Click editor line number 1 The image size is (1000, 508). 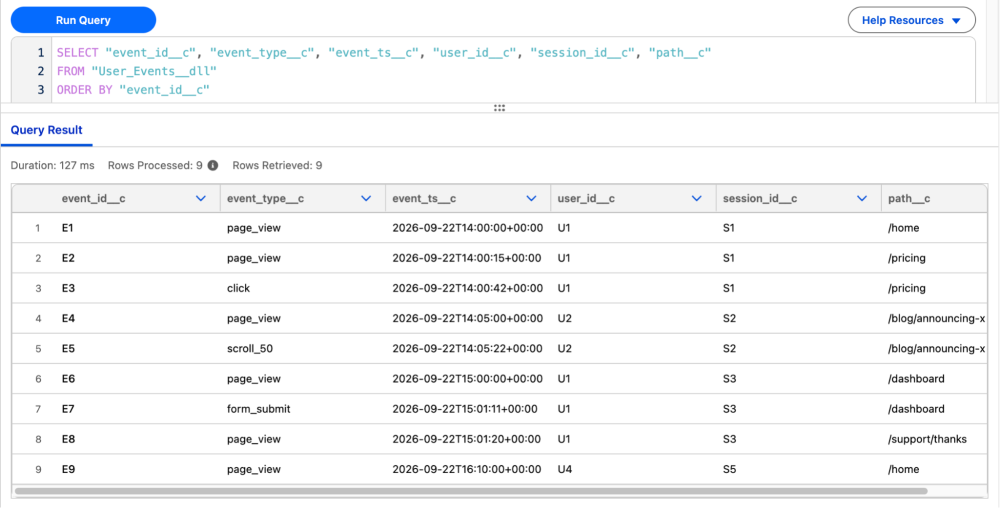pyautogui.click(x=41, y=53)
